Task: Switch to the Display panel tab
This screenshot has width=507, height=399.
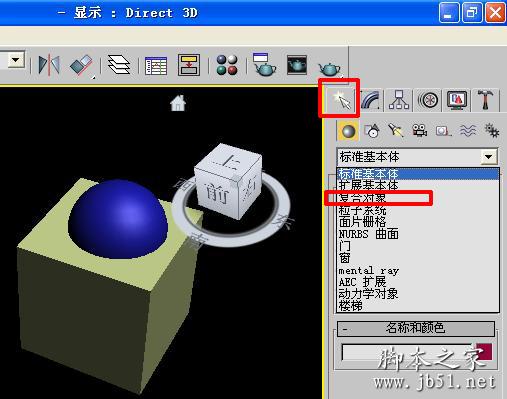Action: point(457,99)
